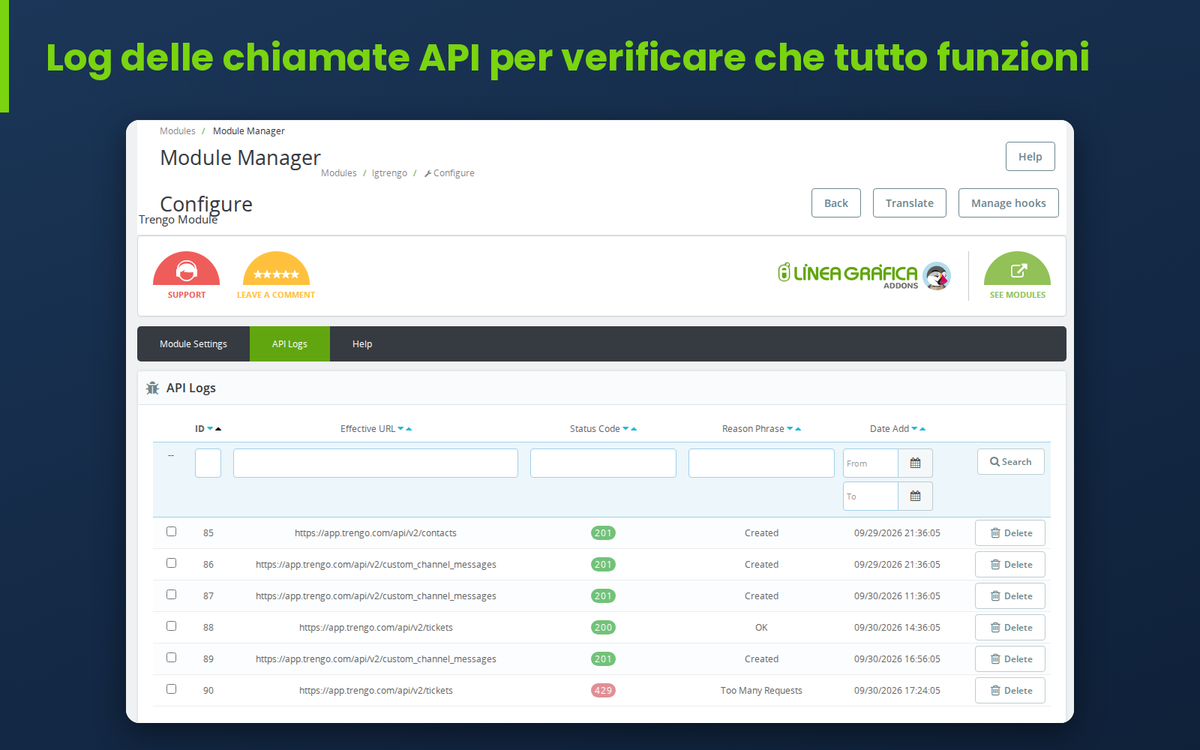Click the To date input field
Image resolution: width=1200 pixels, height=750 pixels.
click(871, 496)
